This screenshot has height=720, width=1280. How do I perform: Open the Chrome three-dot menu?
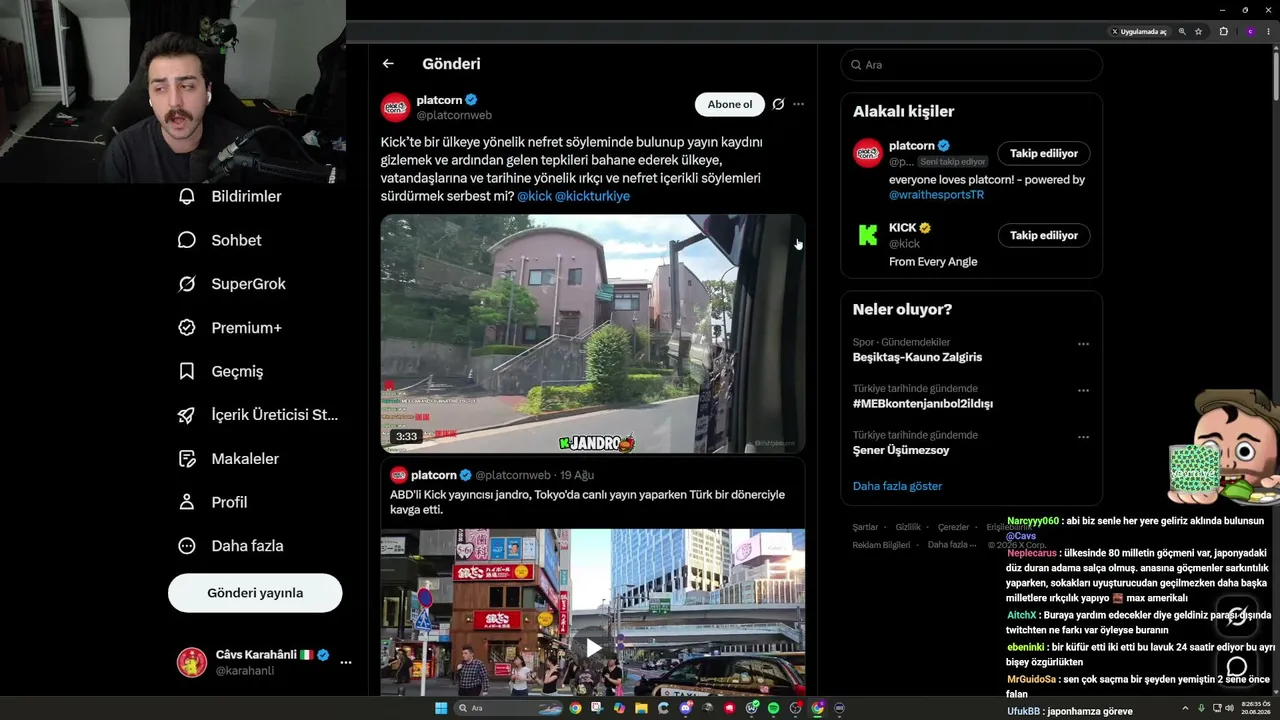(1268, 32)
